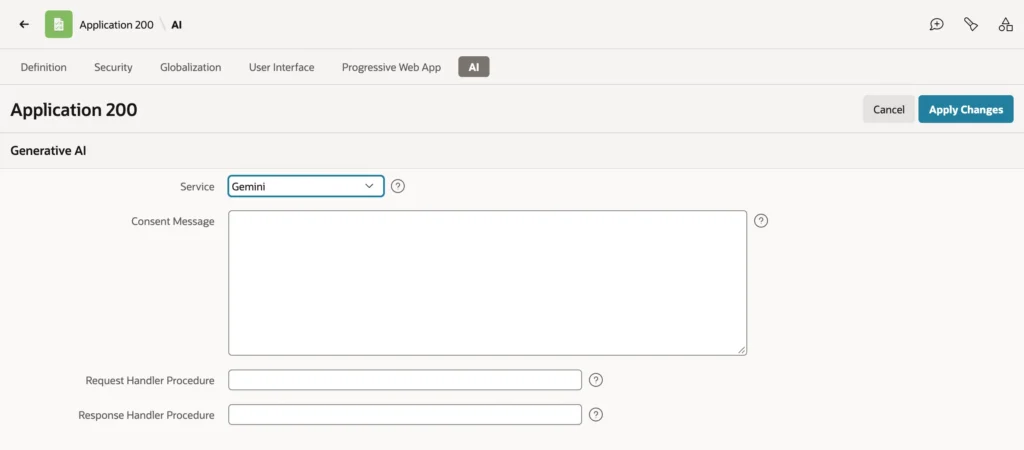Focus the Response Handler Procedure field

tap(405, 415)
